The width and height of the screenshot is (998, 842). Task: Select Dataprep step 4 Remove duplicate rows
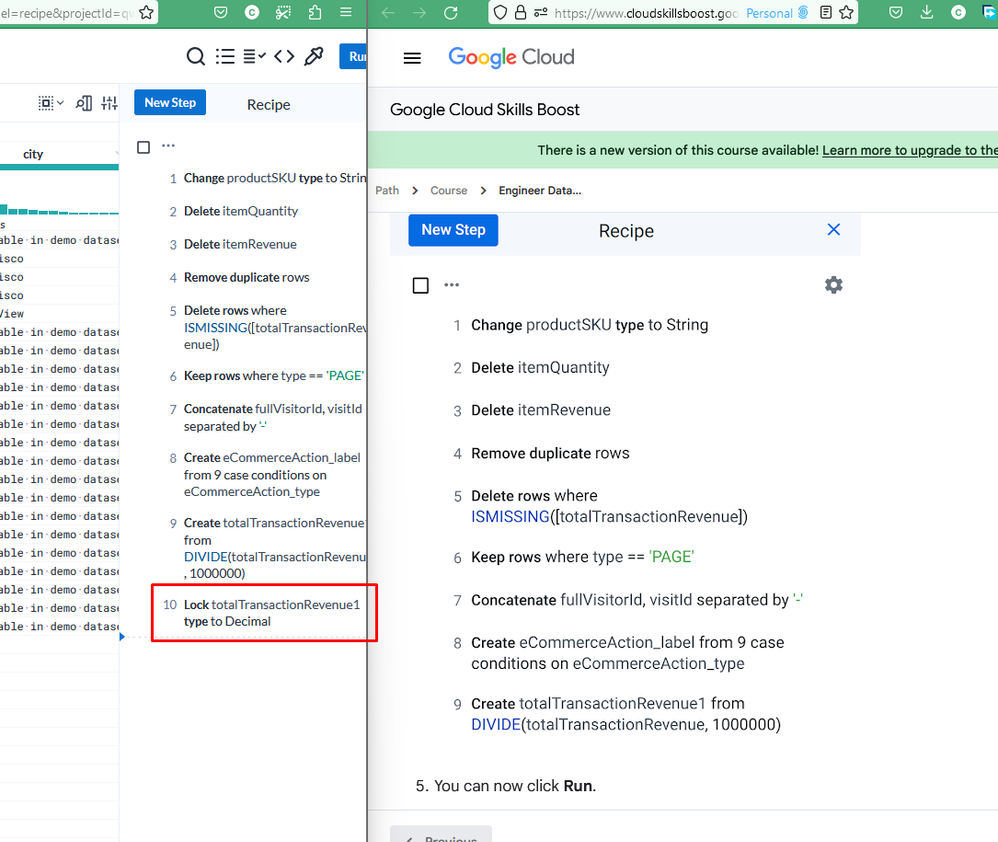pos(246,277)
